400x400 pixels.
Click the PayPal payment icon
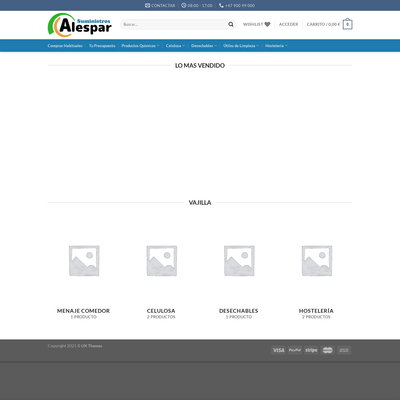point(295,350)
